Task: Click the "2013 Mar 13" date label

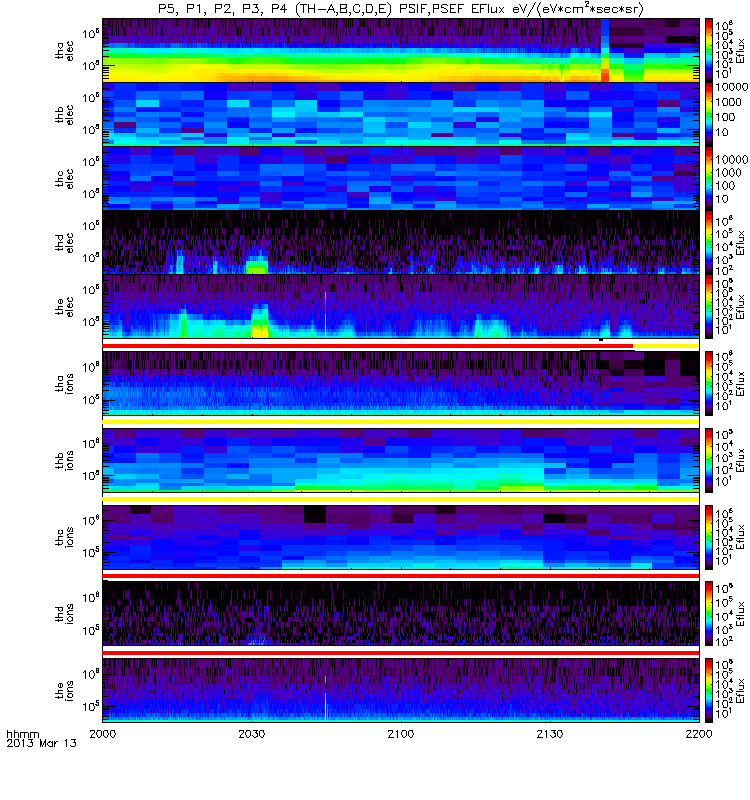Action: click(x=41, y=743)
